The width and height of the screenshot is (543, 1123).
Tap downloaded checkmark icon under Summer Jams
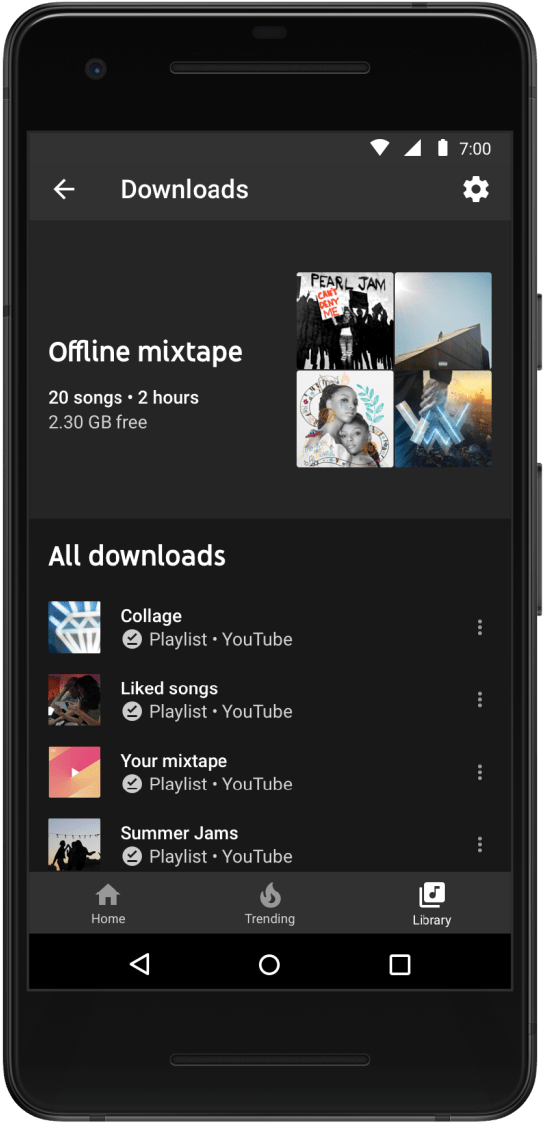pyautogui.click(x=132, y=856)
